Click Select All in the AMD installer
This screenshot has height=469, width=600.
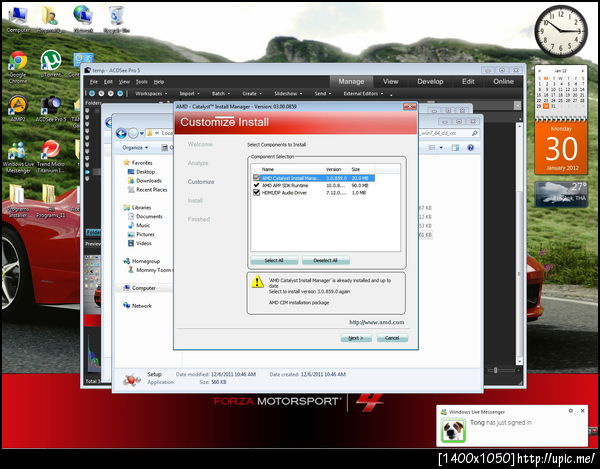pos(274,261)
